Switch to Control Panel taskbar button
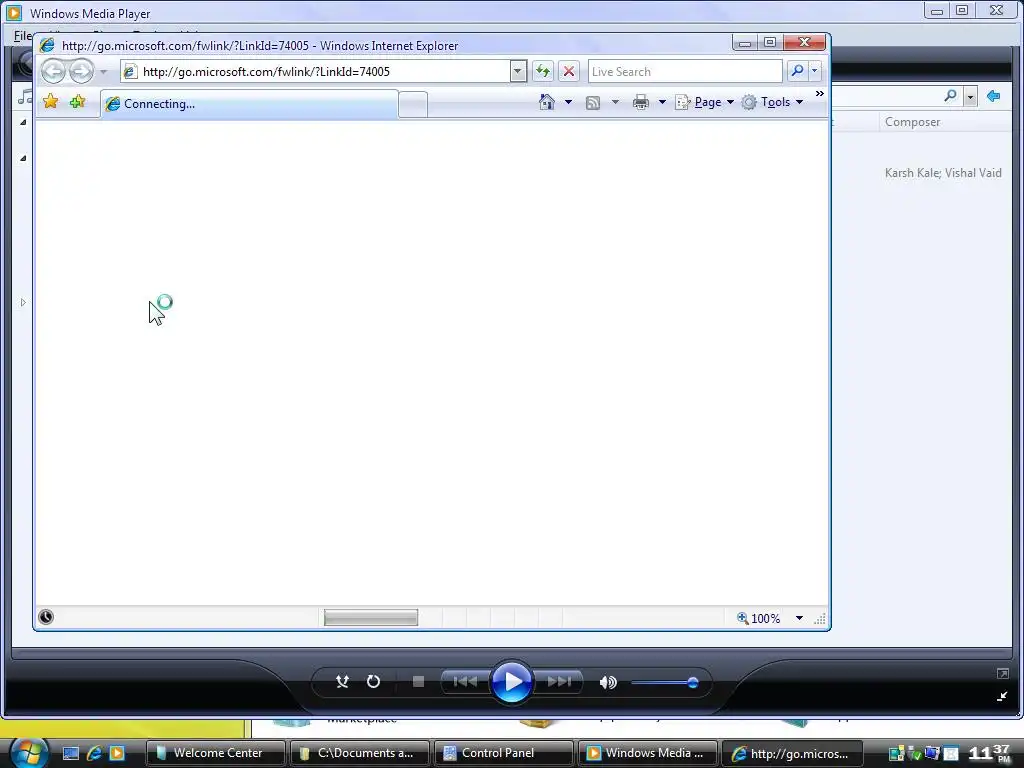The height and width of the screenshot is (768, 1024). [504, 753]
